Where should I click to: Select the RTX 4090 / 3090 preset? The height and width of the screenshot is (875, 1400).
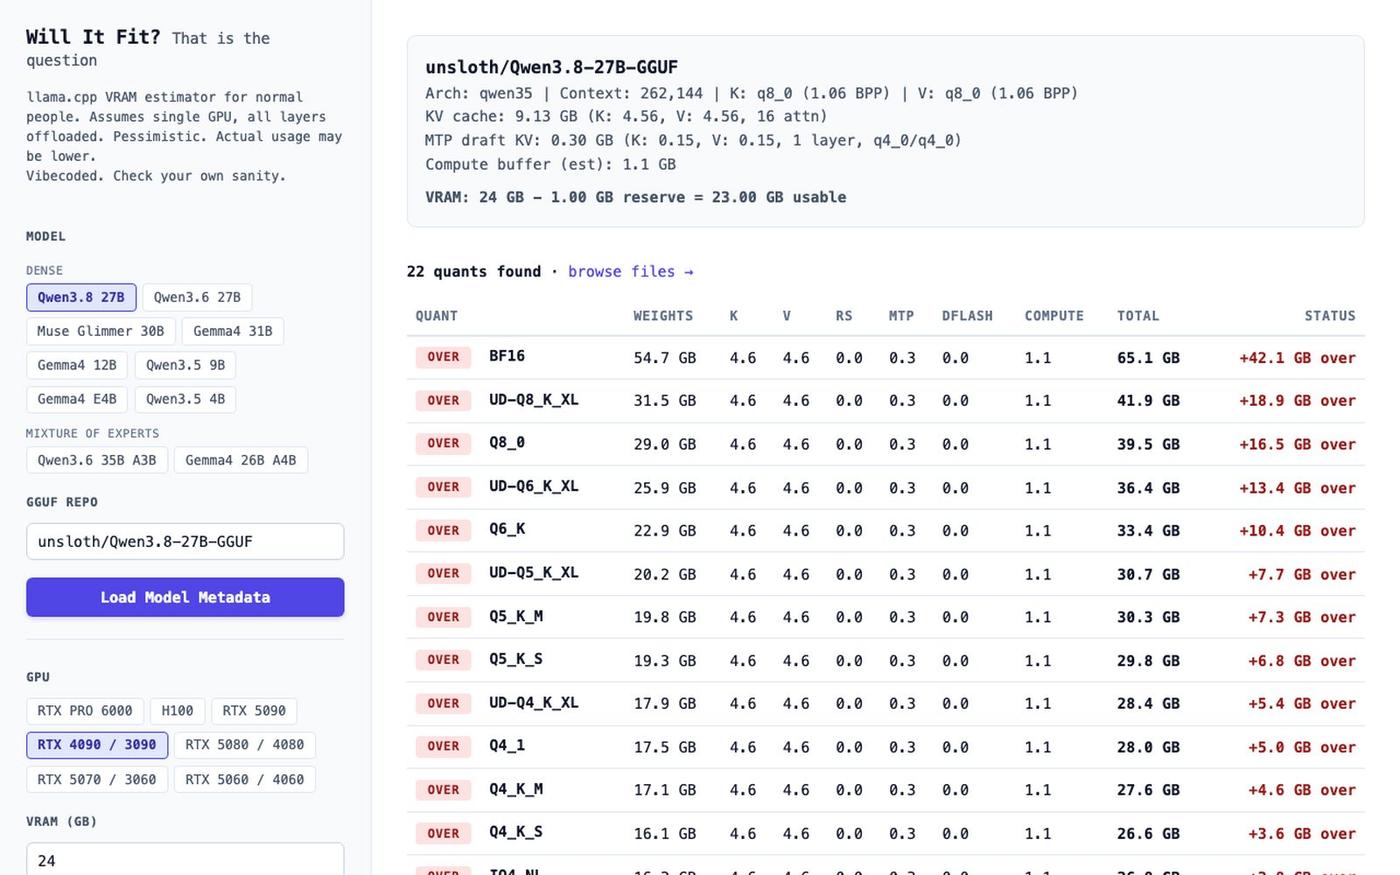pyautogui.click(x=97, y=745)
